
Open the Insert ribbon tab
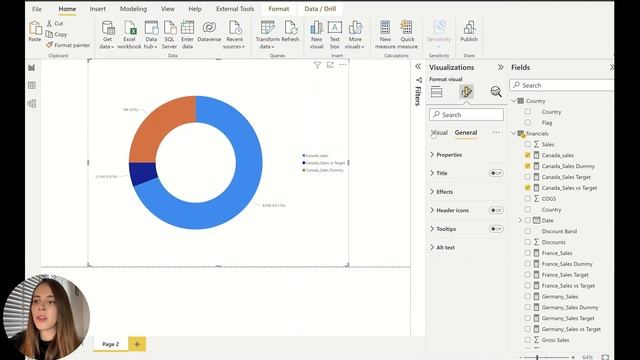(98, 9)
